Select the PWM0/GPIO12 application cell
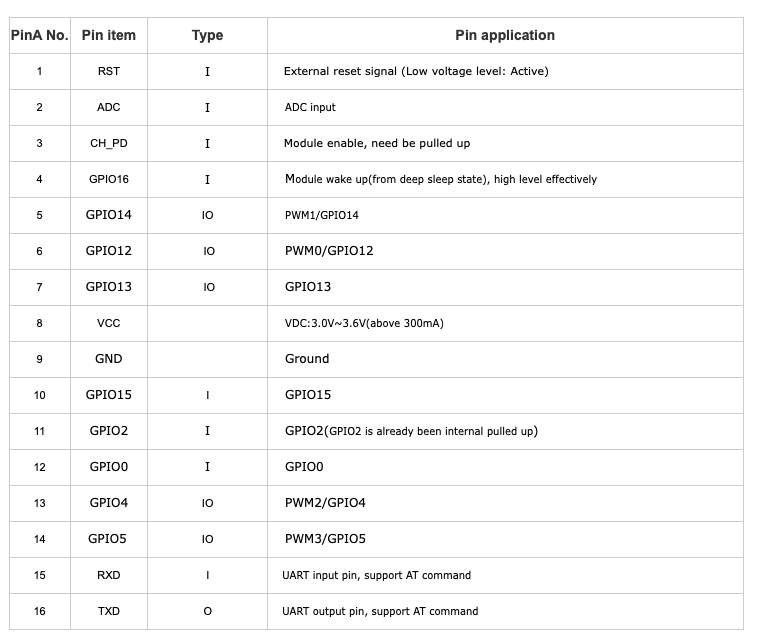The image size is (762, 642). point(329,251)
